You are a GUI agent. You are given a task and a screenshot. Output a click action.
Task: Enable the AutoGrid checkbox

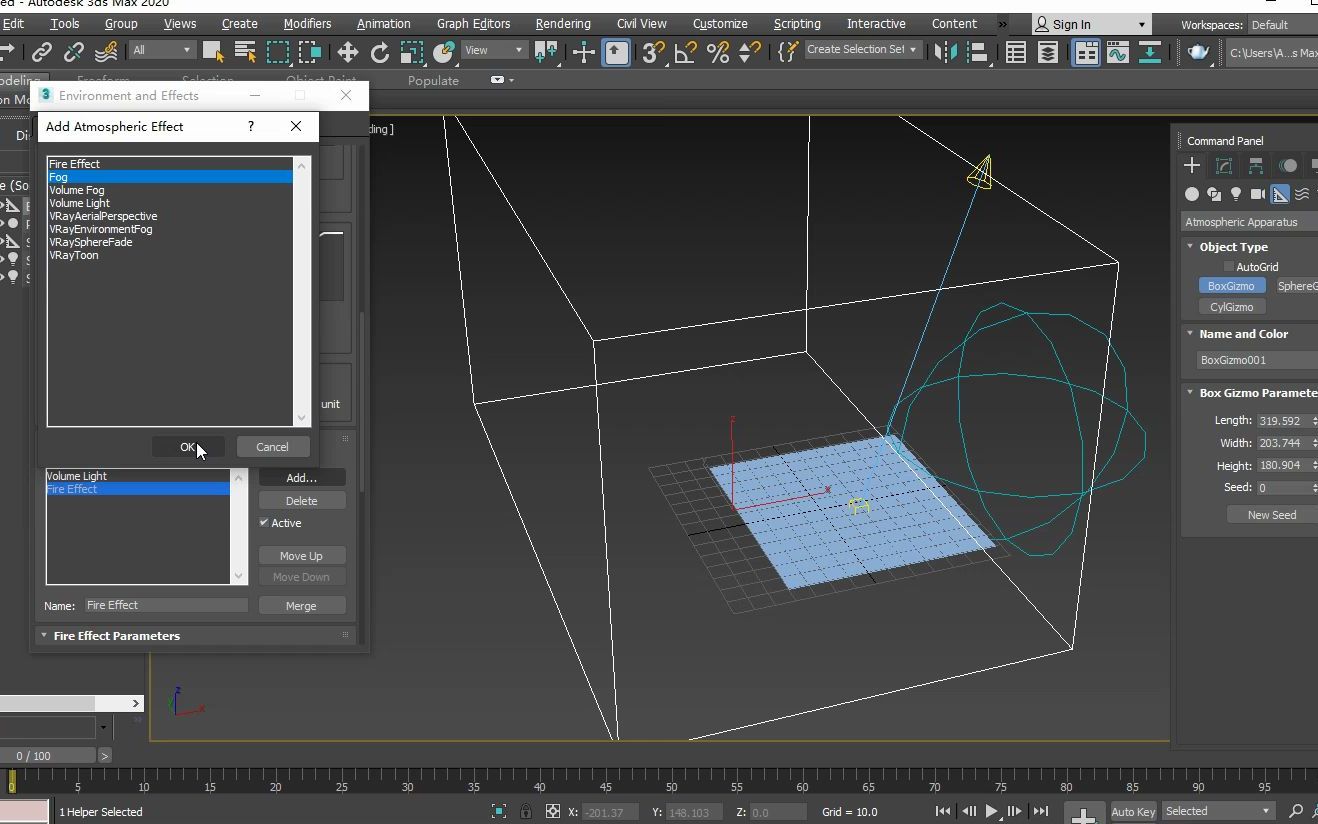click(x=1228, y=266)
